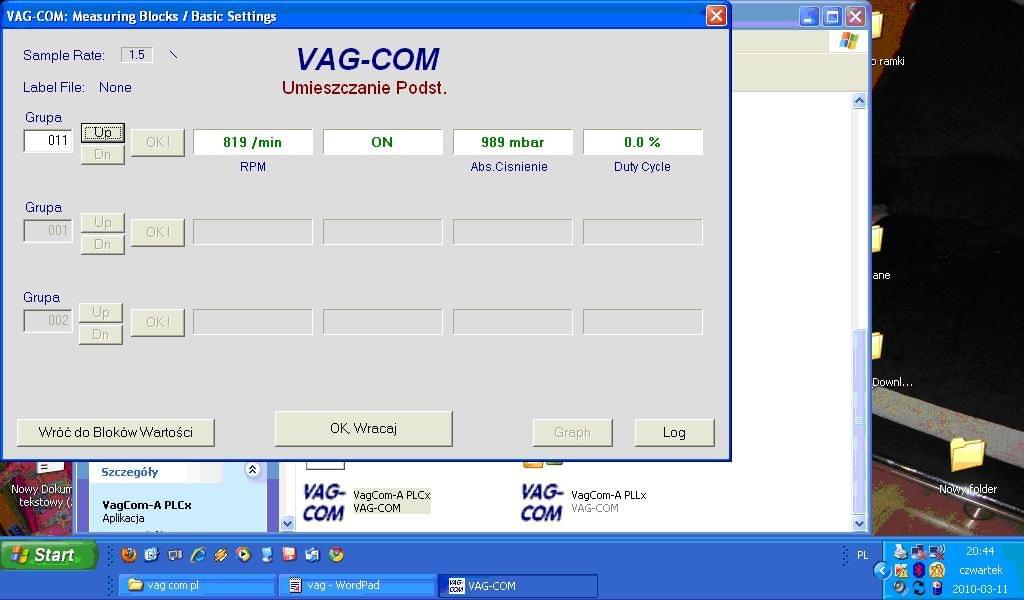Click Explorer's file list scrollbar up arrow
Screen dimensions: 1024x600
(x=859, y=101)
